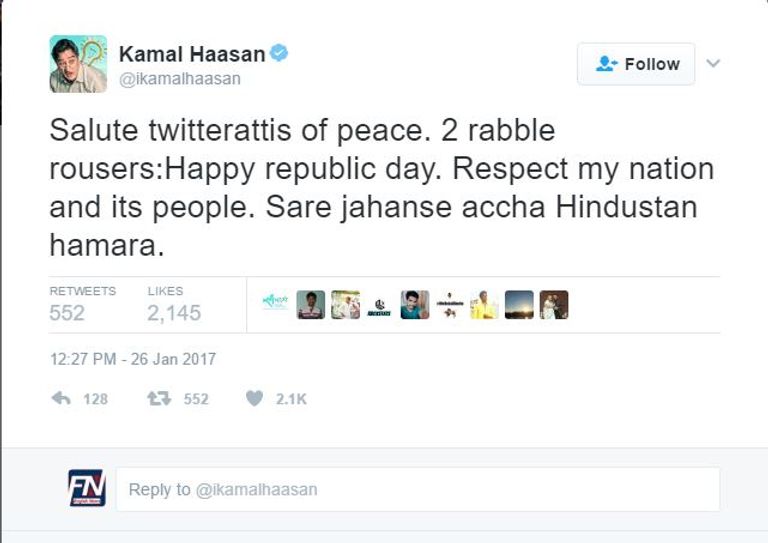This screenshot has width=768, height=543.
Task: Click the blue verified badge
Action: point(279,53)
